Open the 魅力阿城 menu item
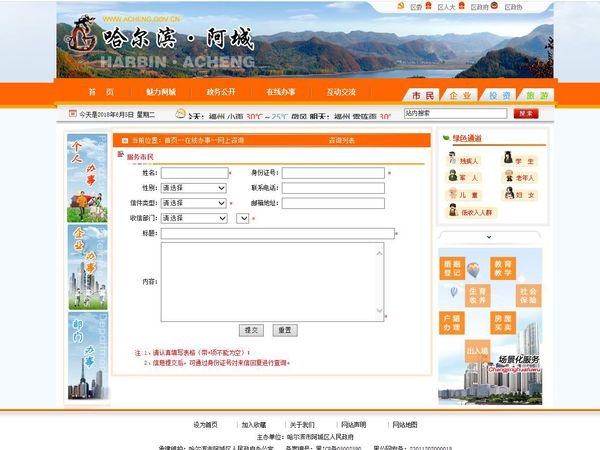 click(x=161, y=92)
